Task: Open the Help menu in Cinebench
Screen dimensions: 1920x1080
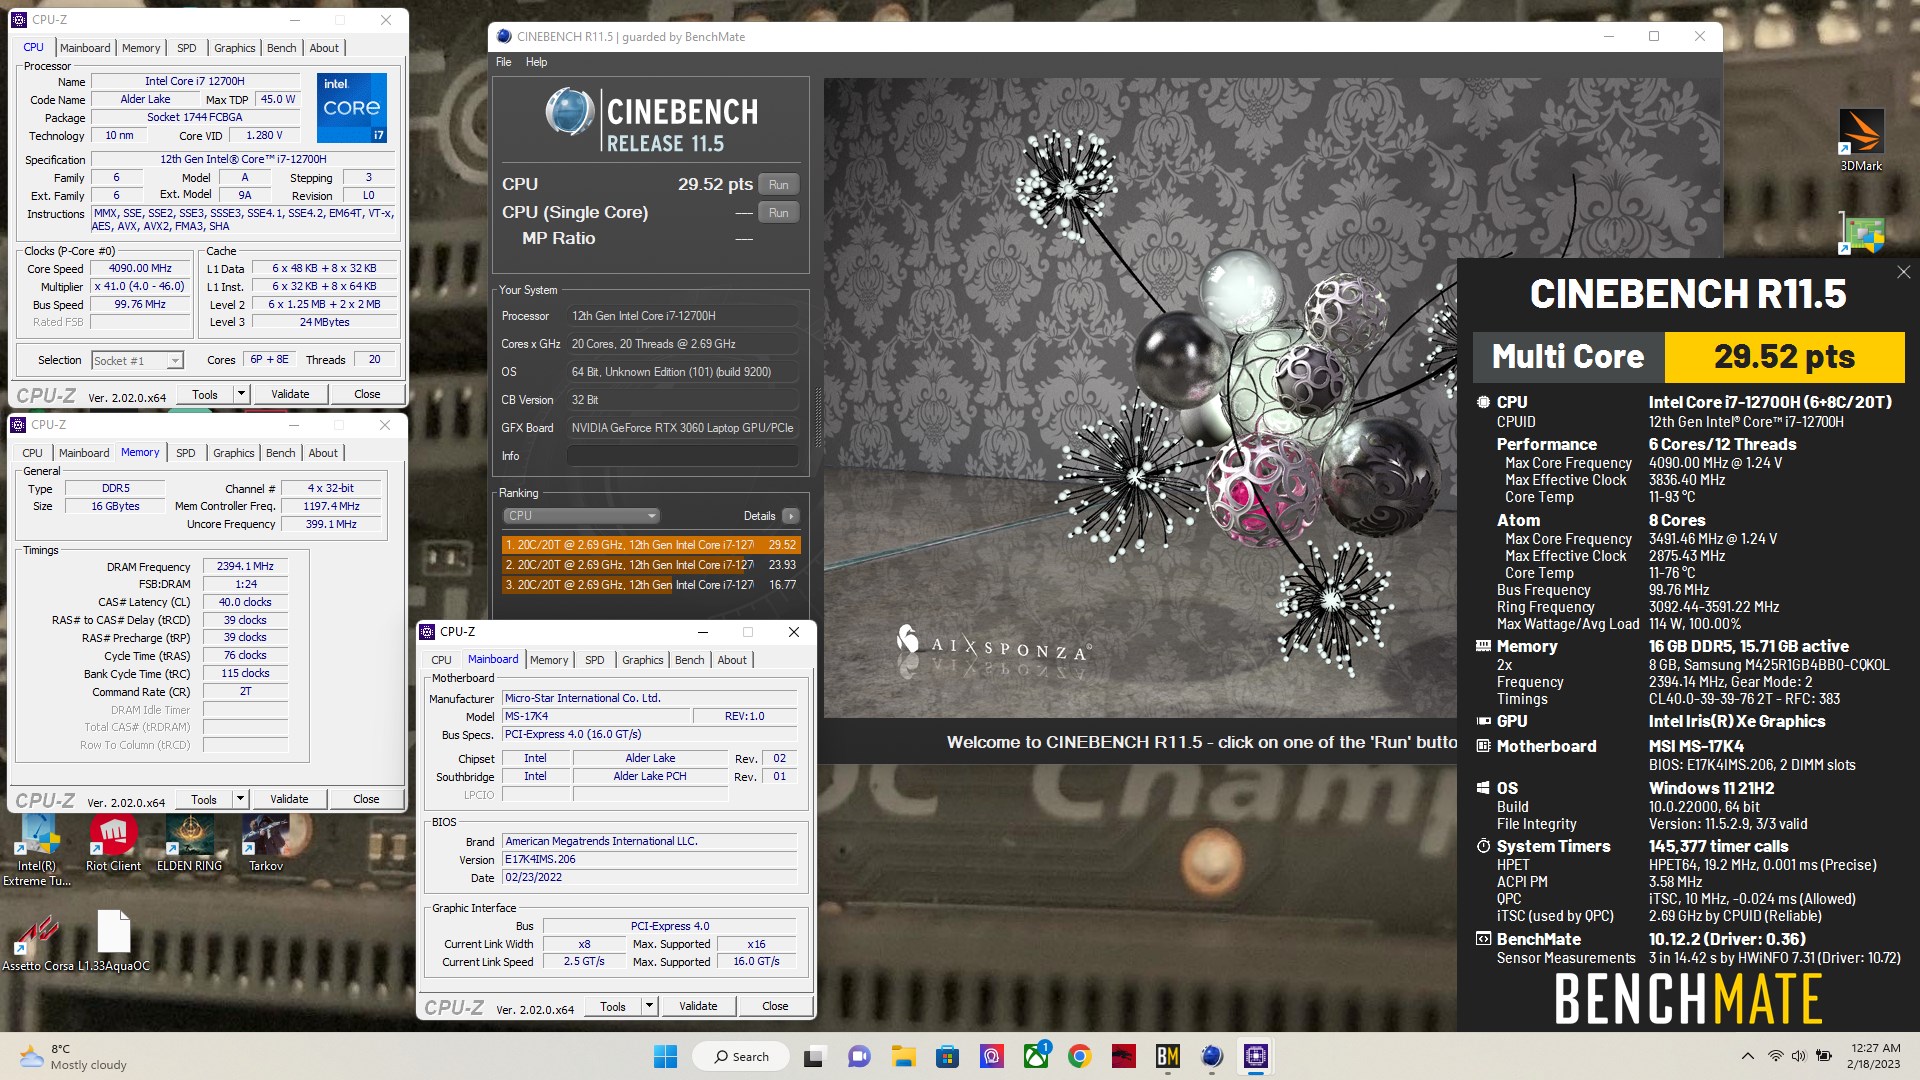Action: (537, 62)
